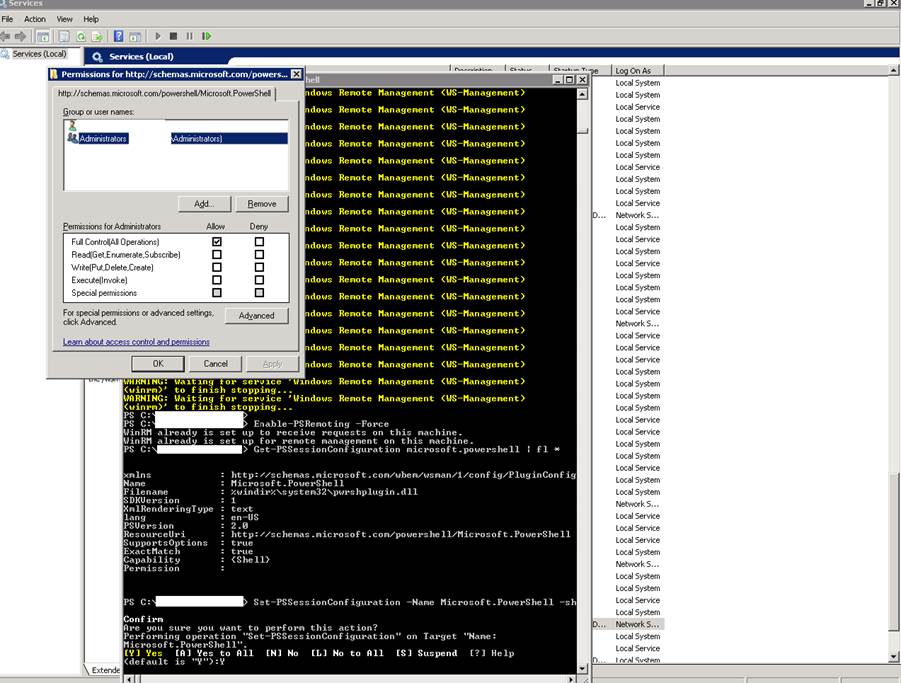Select Administrators in Group or user names

[103, 139]
